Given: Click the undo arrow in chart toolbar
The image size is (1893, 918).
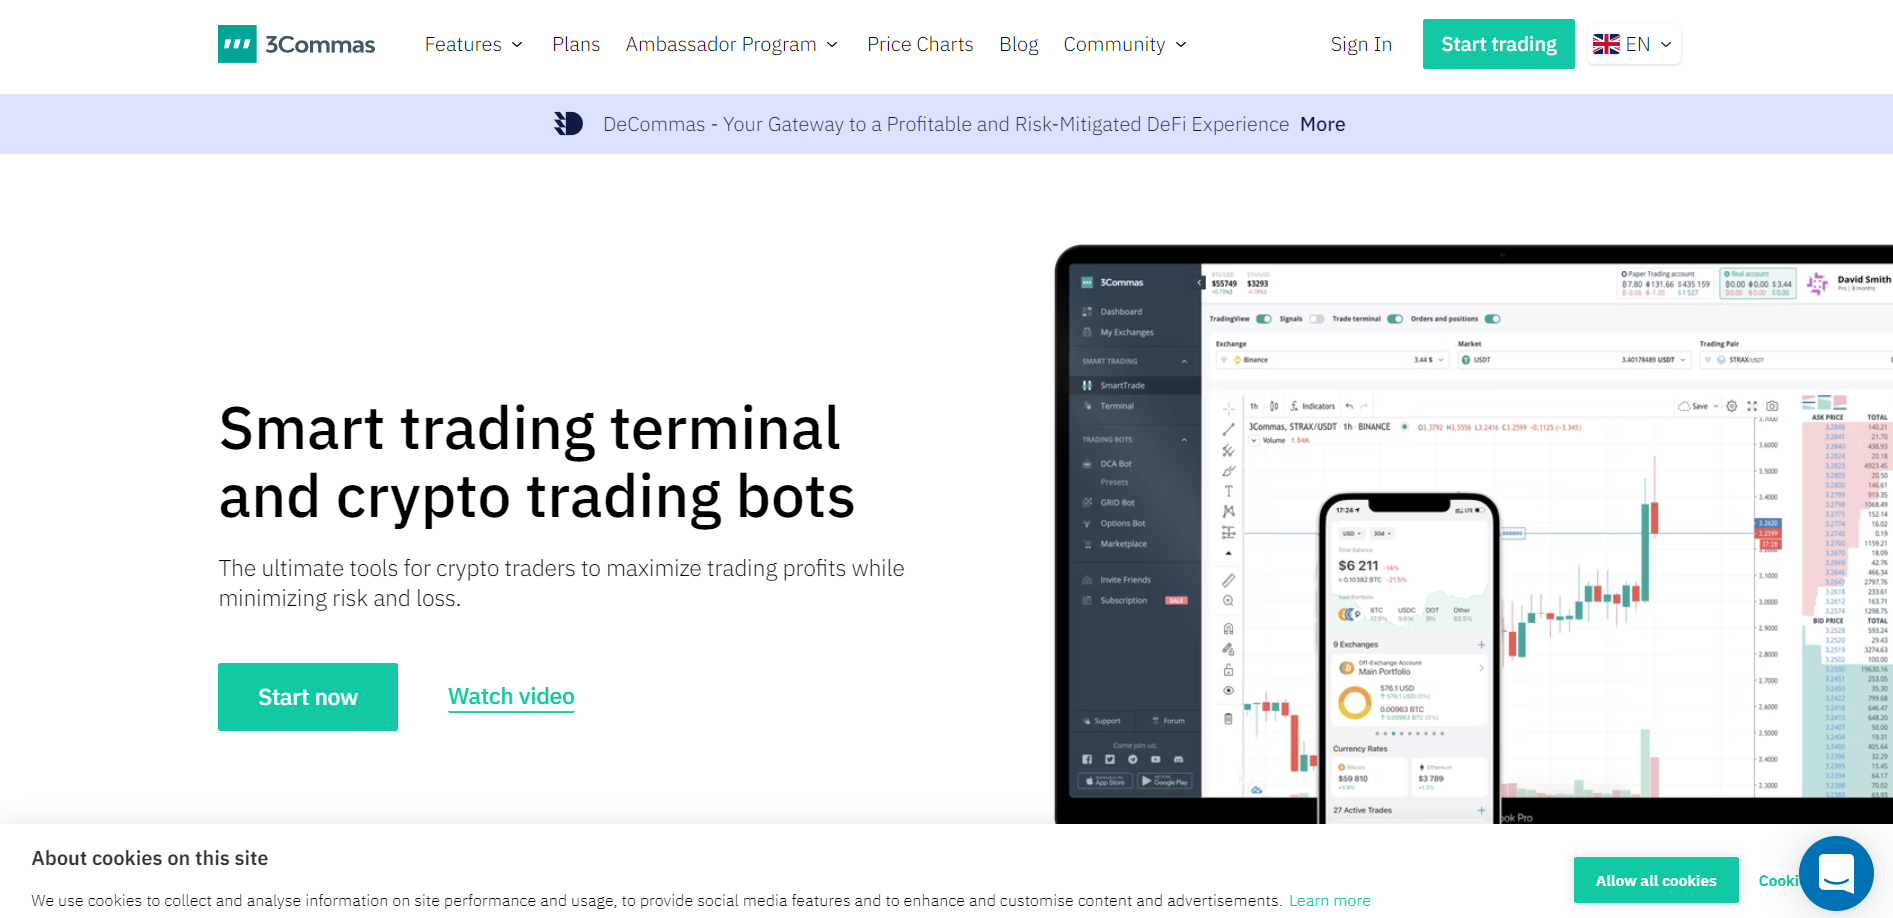Looking at the screenshot, I should tap(1349, 406).
